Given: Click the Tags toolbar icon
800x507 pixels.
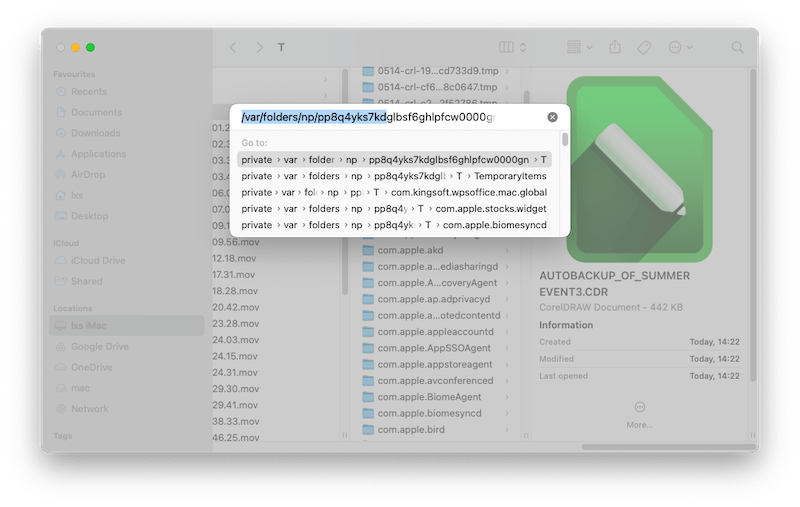Looking at the screenshot, I should (645, 47).
